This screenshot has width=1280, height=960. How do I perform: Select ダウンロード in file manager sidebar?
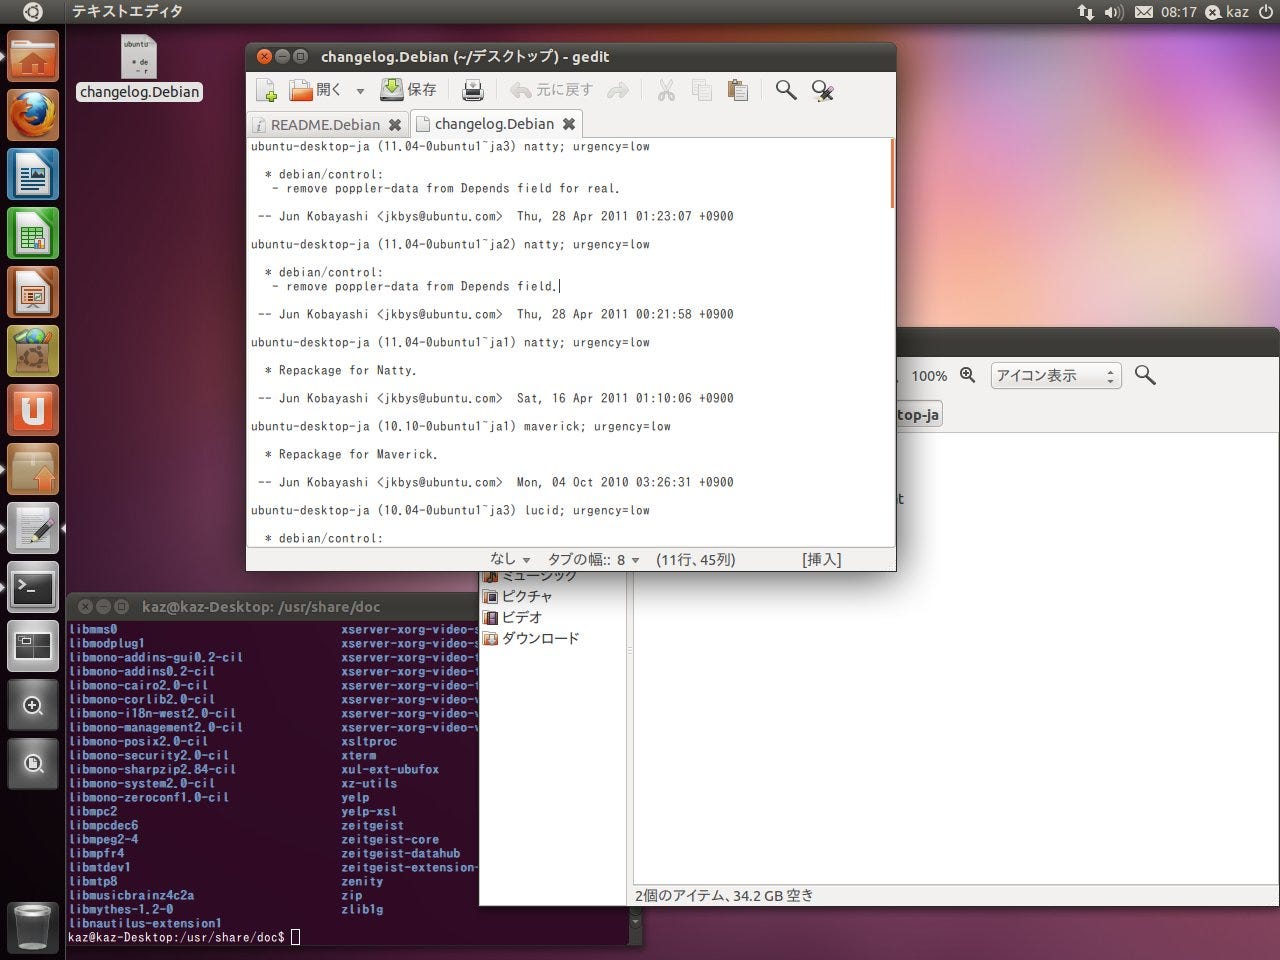[x=531, y=638]
